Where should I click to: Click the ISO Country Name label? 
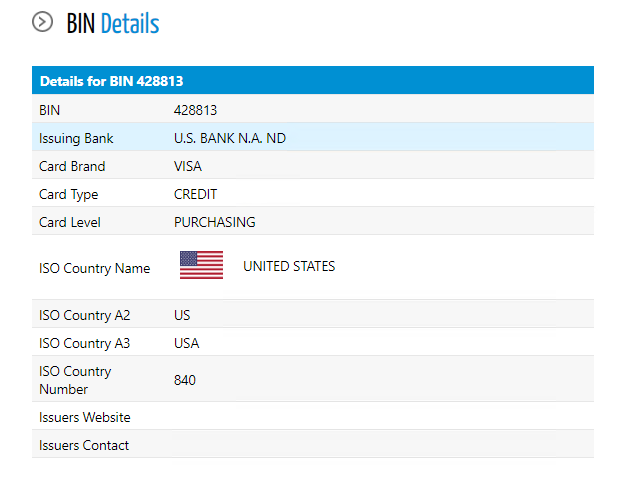[x=95, y=269]
